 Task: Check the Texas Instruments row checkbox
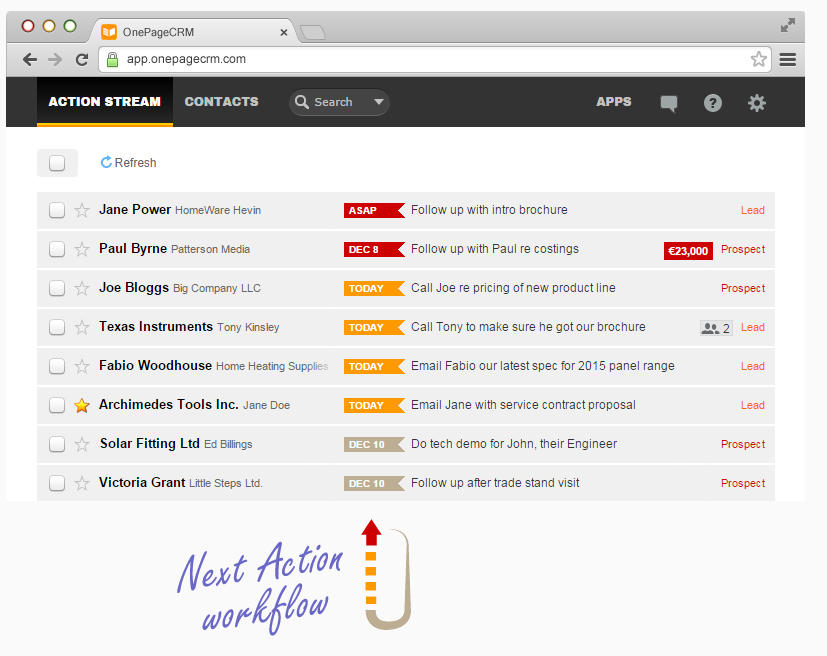tap(57, 327)
